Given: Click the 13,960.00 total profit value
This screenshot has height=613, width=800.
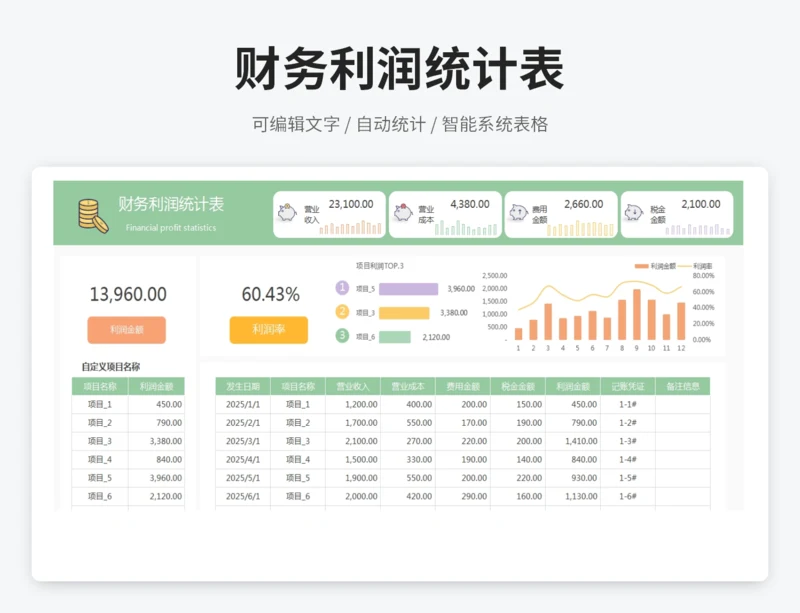Looking at the screenshot, I should tap(128, 295).
